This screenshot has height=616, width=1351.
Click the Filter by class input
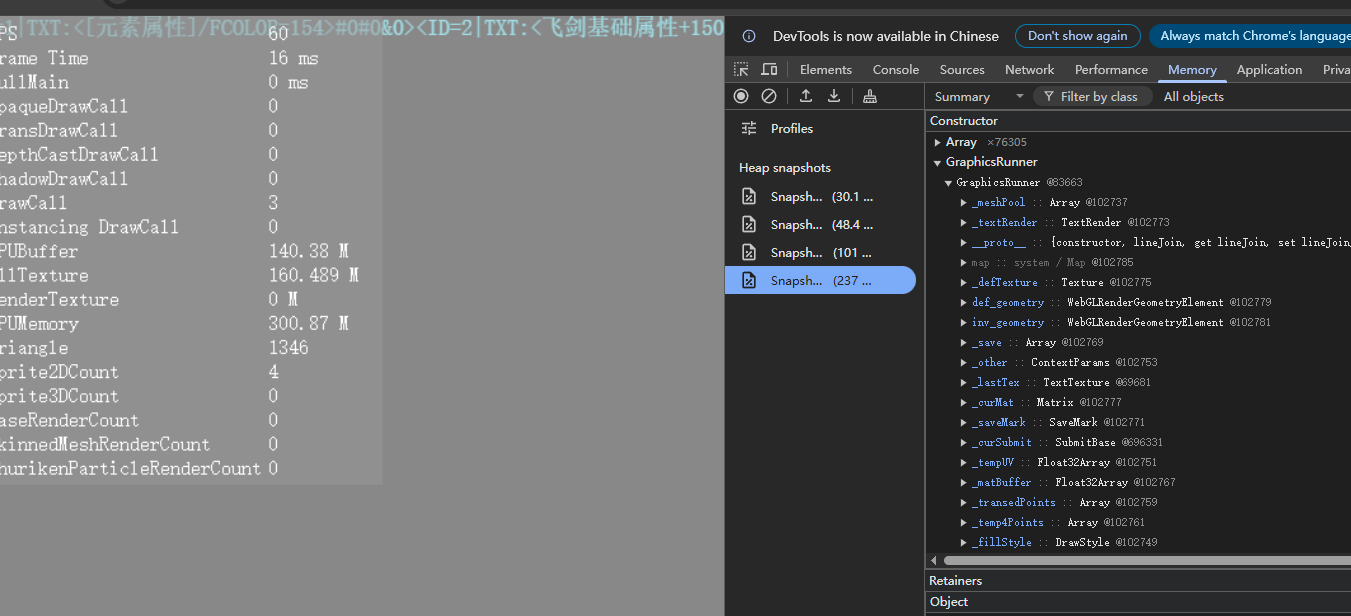click(x=1098, y=97)
